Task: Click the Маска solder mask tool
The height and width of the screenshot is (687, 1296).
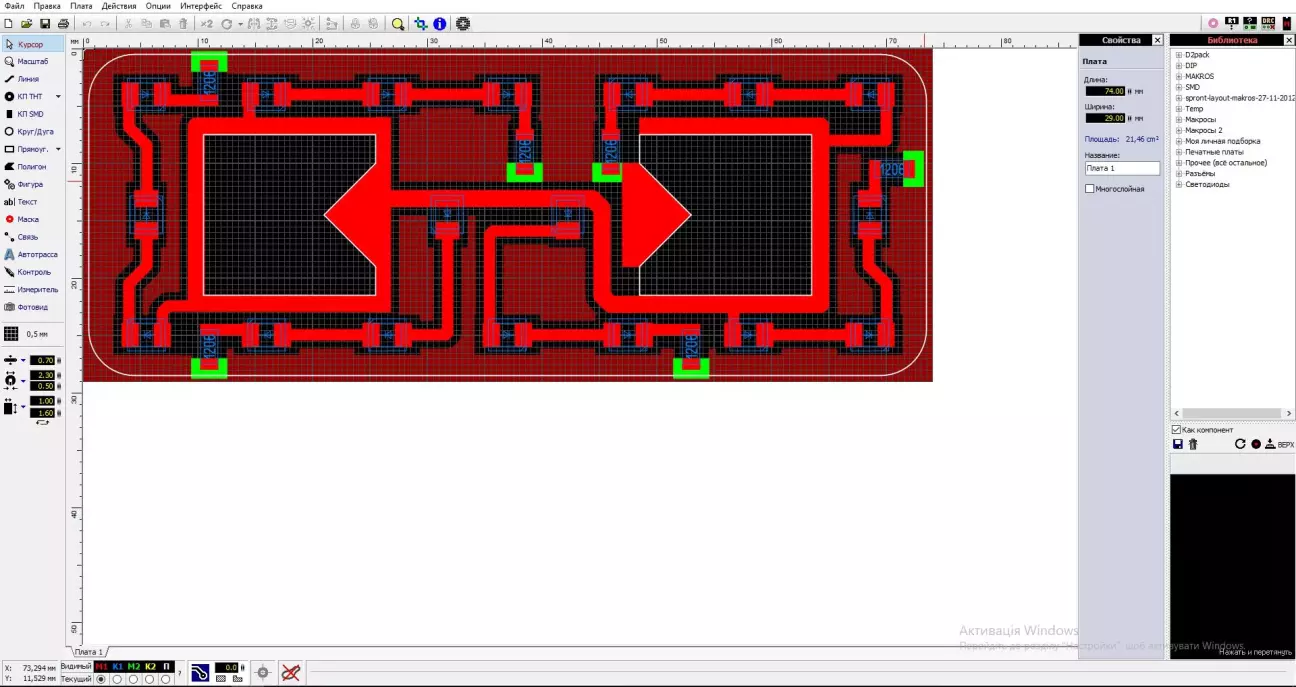Action: (x=27, y=219)
